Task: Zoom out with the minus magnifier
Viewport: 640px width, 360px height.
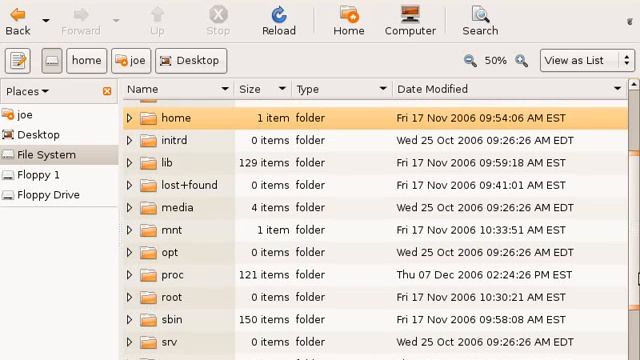Action: [x=470, y=61]
